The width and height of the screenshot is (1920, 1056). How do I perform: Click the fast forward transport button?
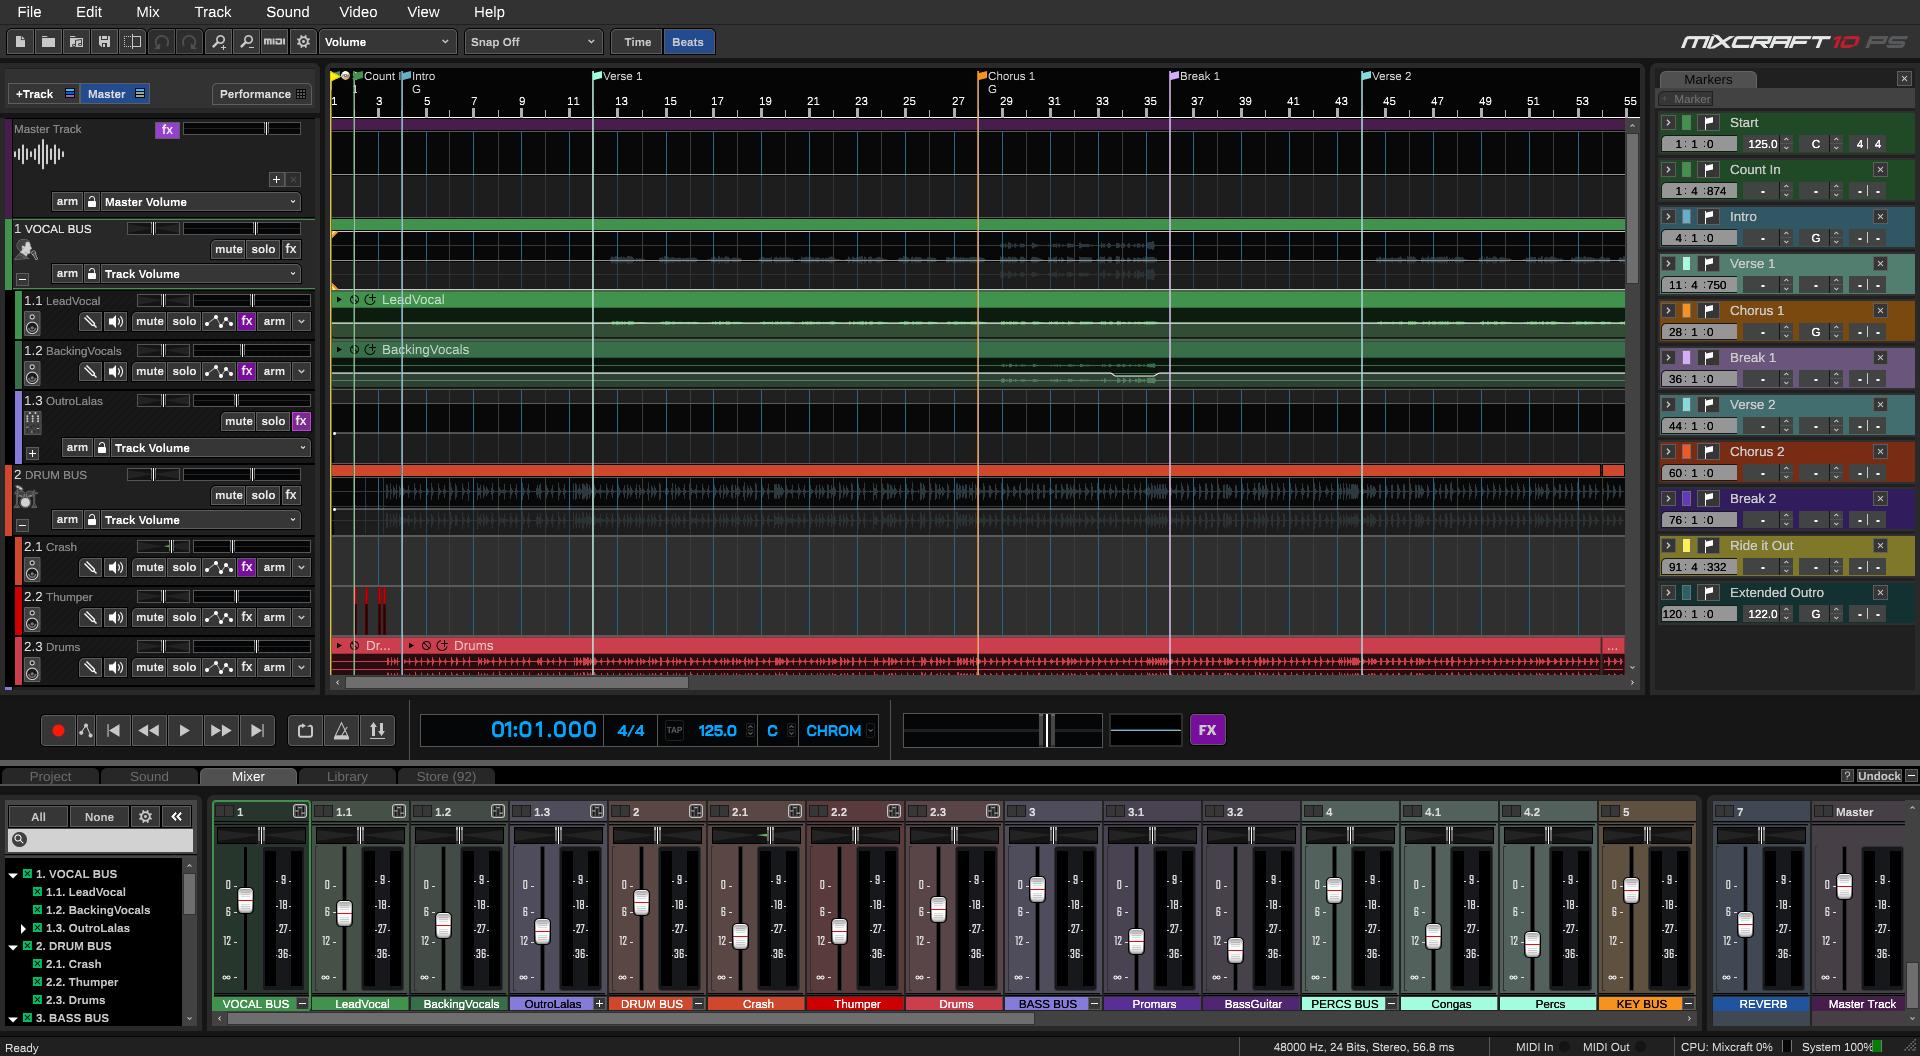point(220,731)
